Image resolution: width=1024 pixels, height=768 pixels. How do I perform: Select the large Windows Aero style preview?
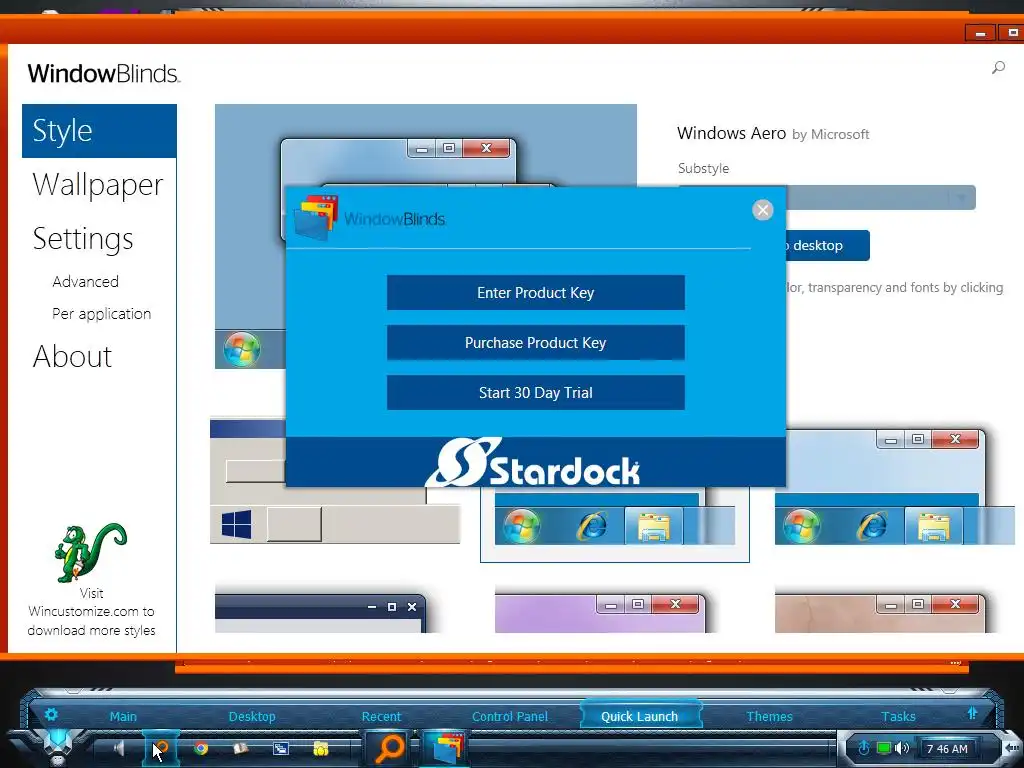(426, 236)
